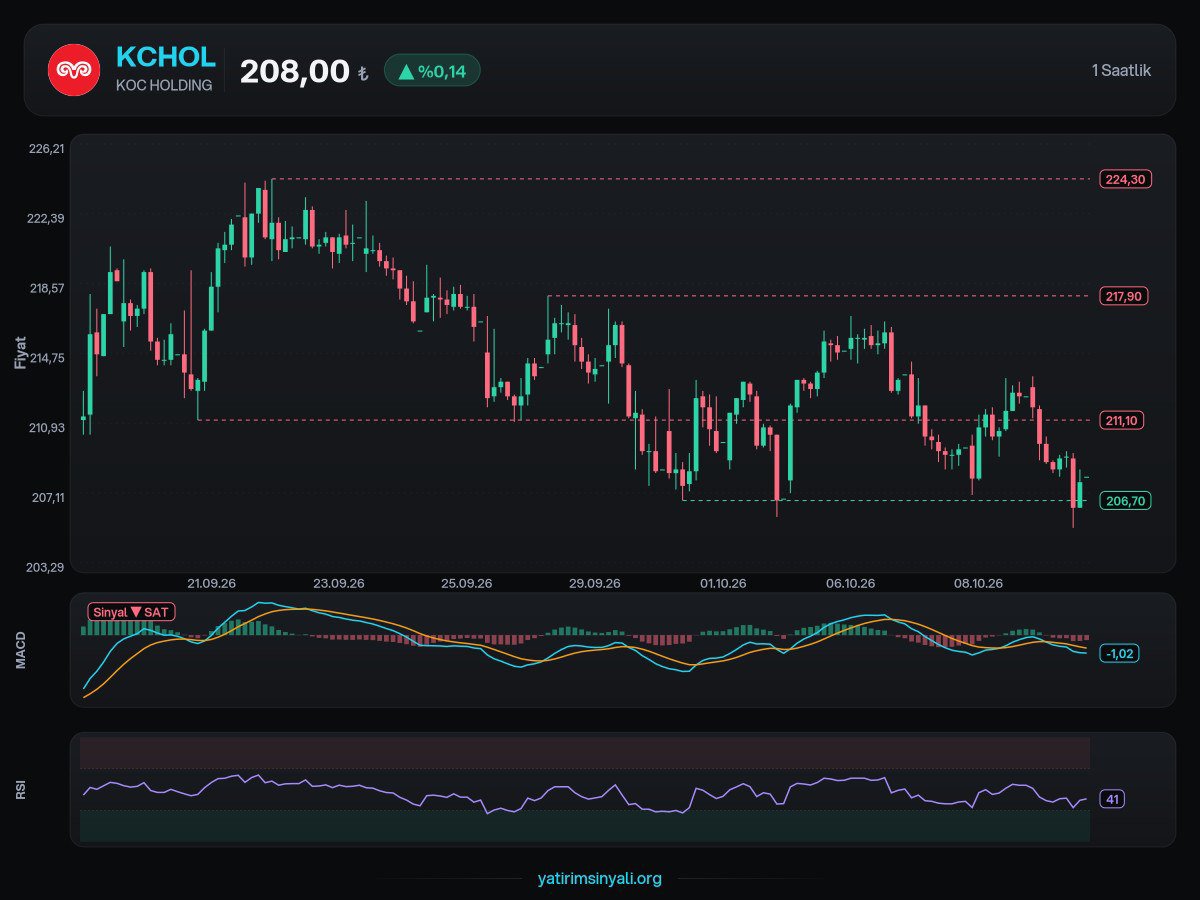Click the 23.09.26 date label
Viewport: 1200px width, 900px height.
(x=339, y=583)
